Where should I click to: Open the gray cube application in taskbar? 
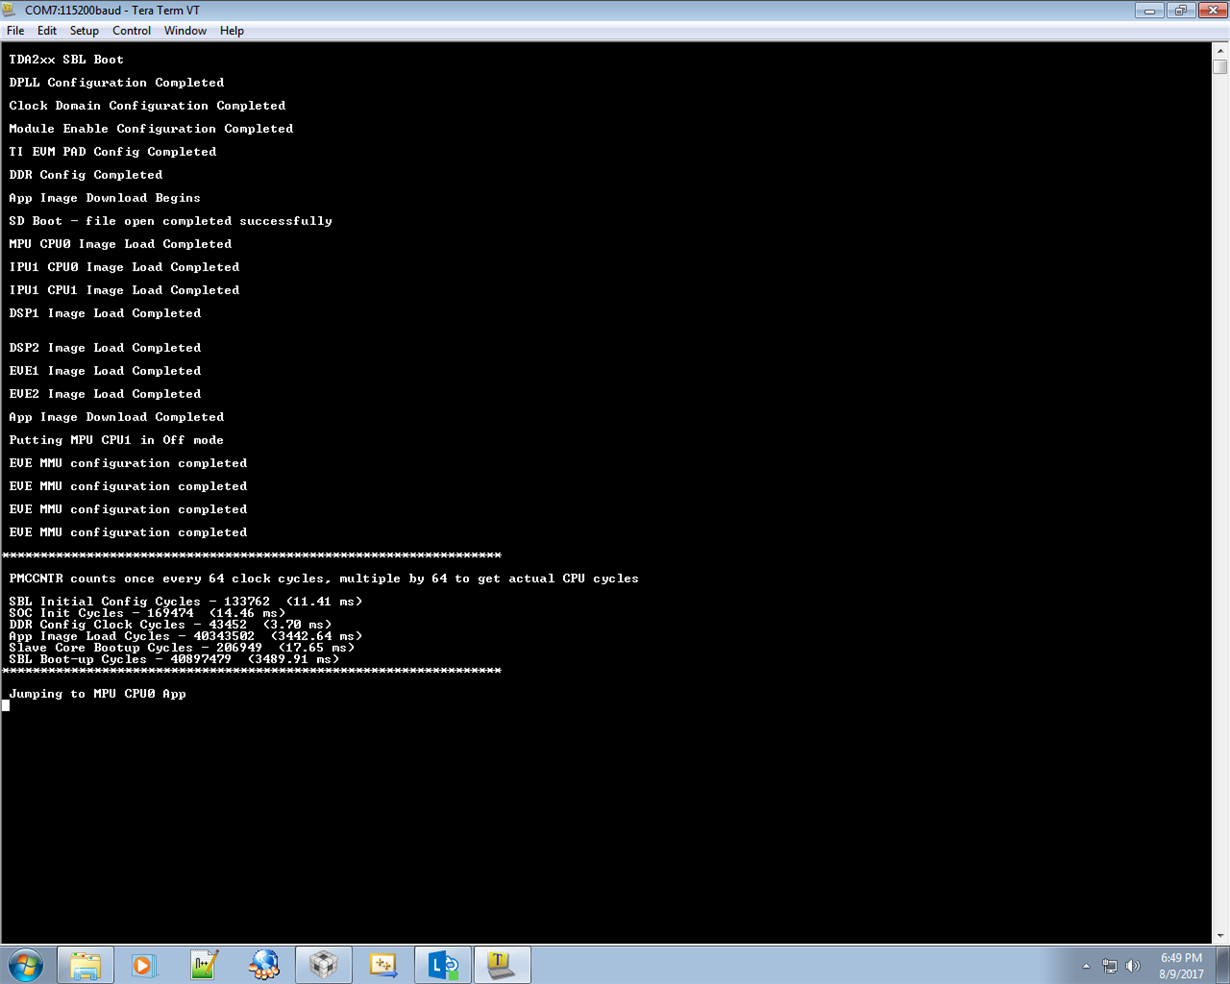pyautogui.click(x=323, y=965)
